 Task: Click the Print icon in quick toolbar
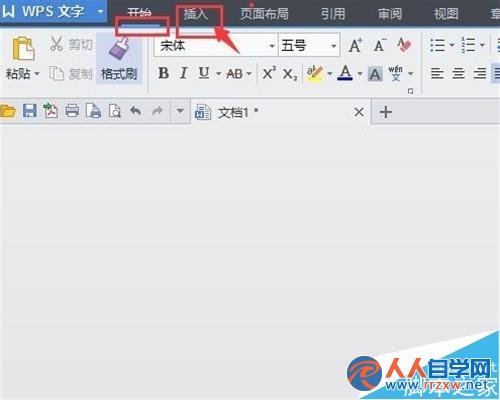click(x=72, y=111)
